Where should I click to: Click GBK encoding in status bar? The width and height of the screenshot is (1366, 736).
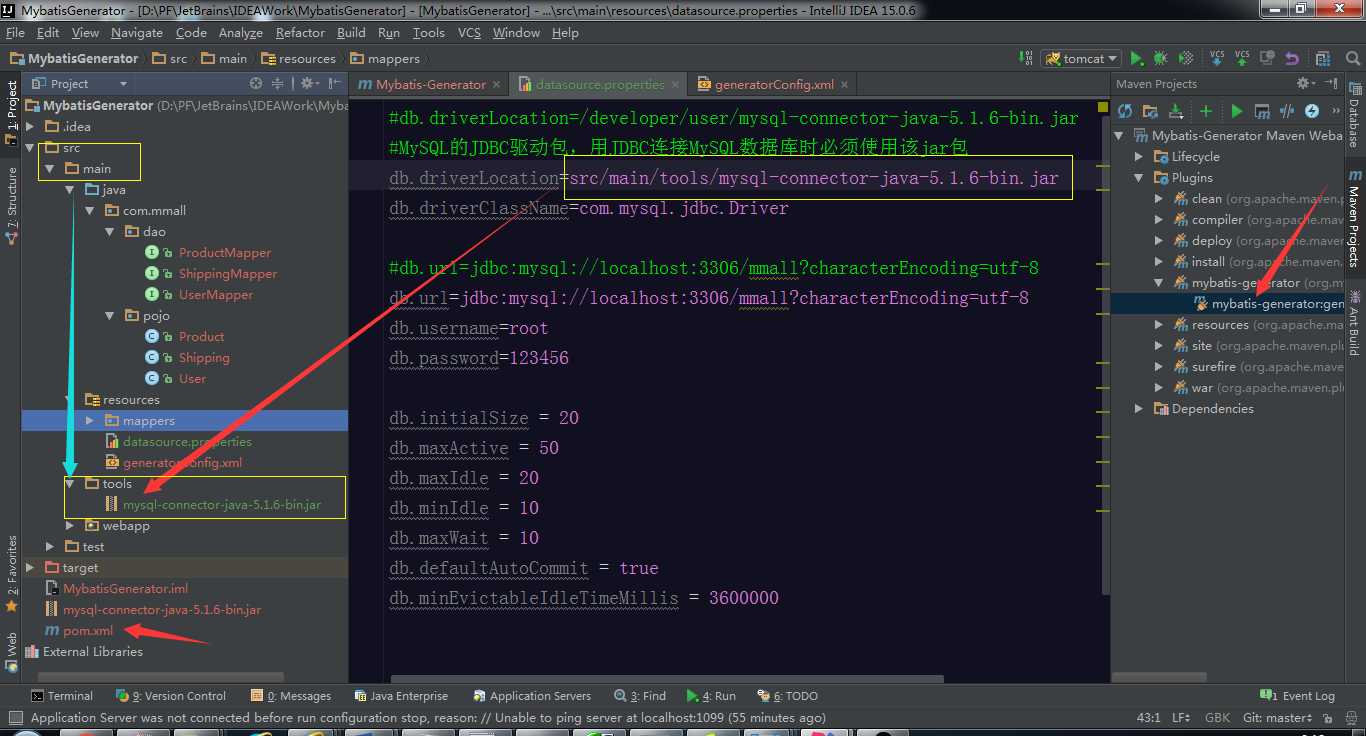1217,718
